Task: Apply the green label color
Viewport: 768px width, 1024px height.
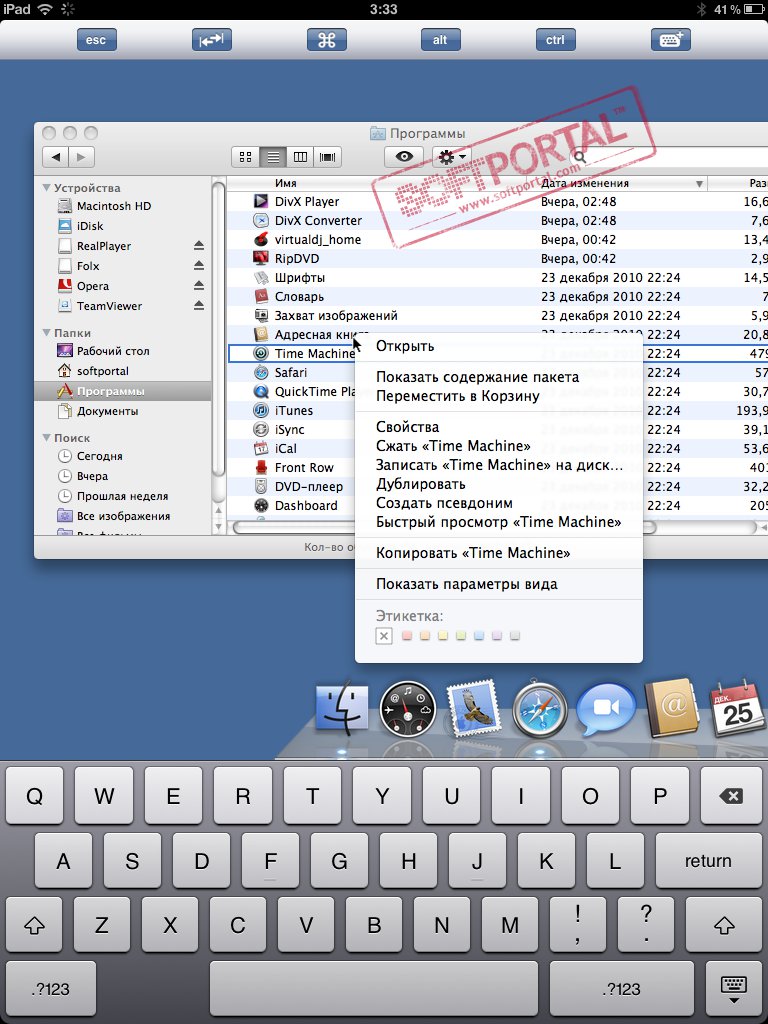Action: (x=461, y=635)
